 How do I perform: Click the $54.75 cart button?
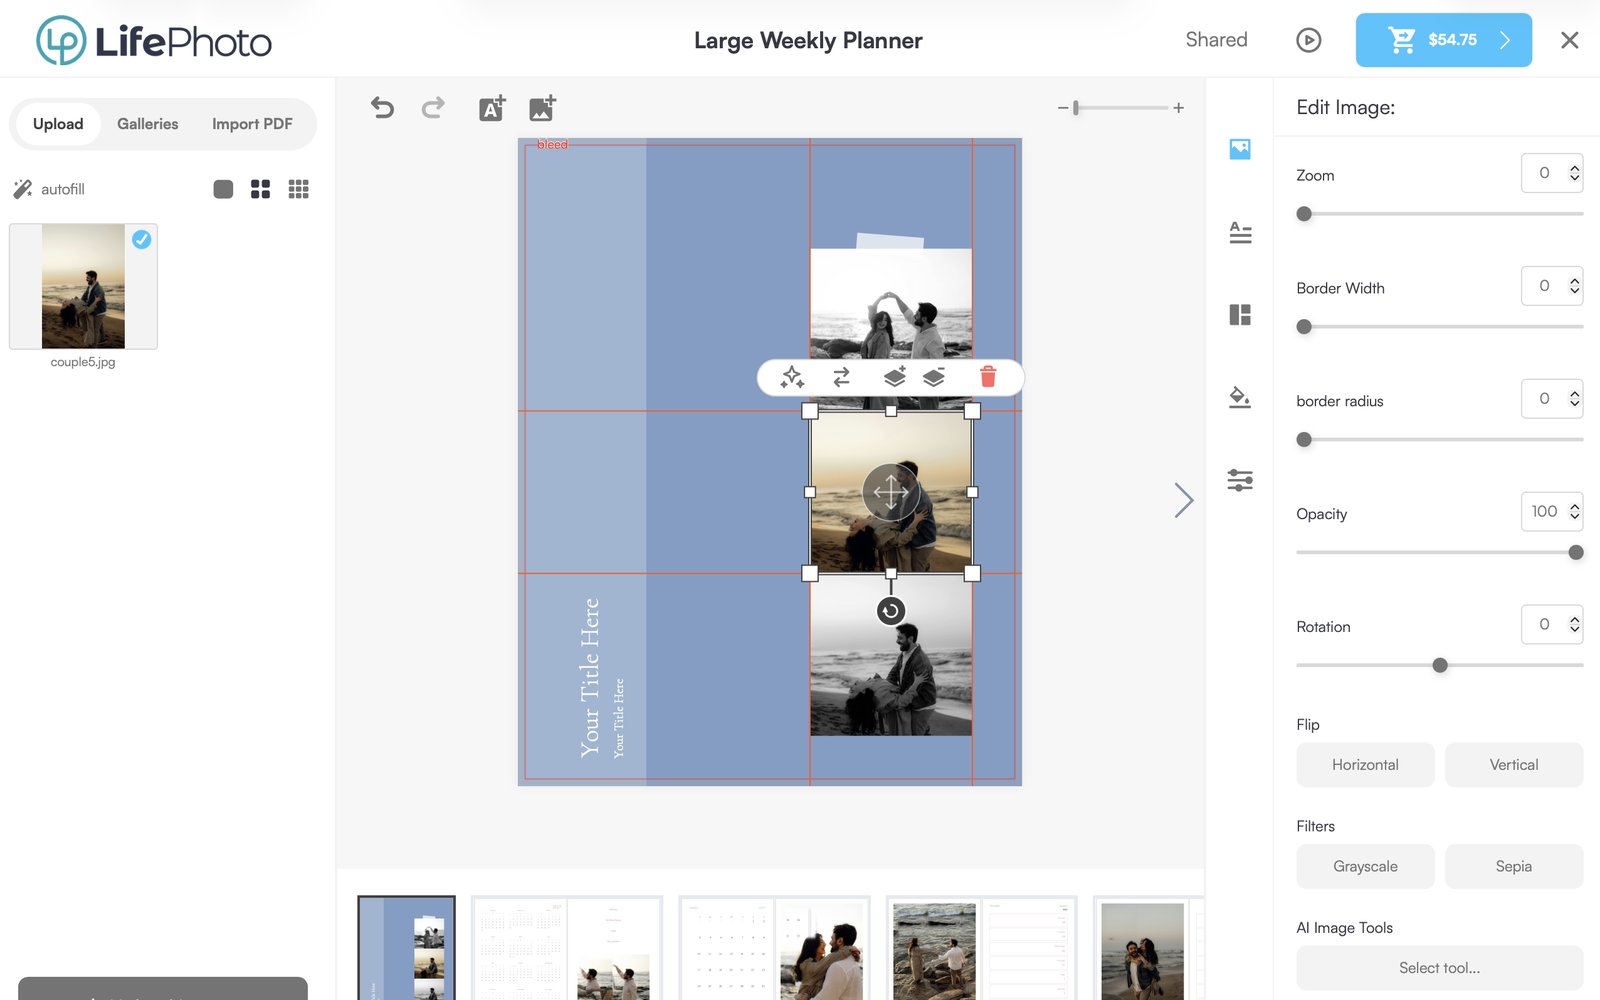[x=1443, y=40]
